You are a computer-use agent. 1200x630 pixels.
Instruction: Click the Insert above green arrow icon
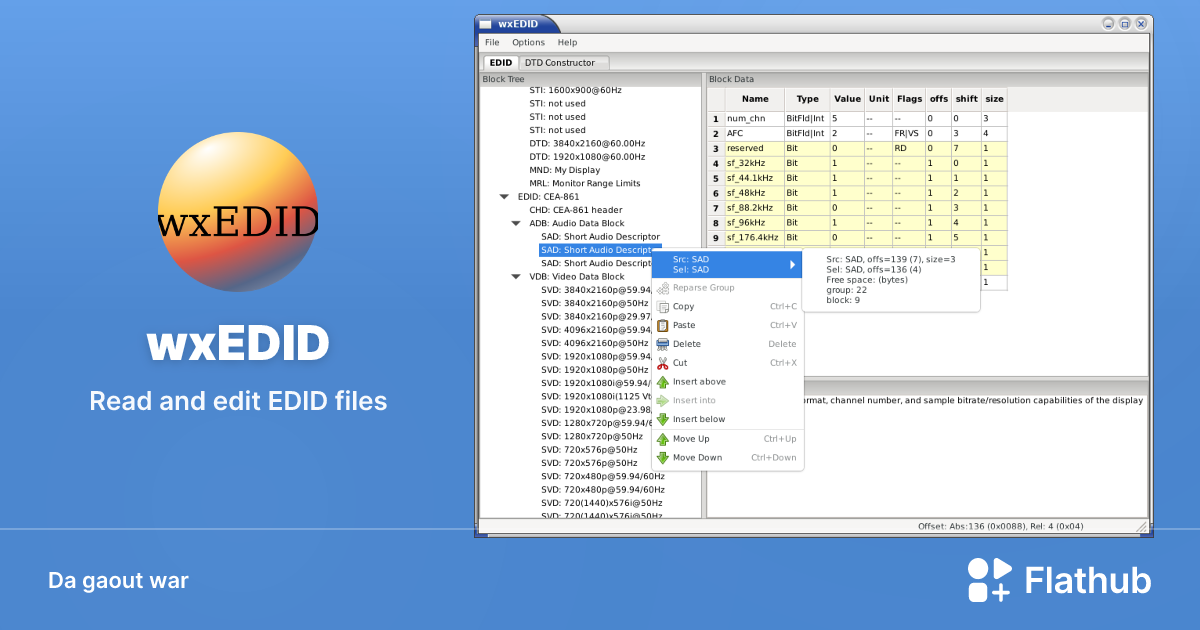663,381
